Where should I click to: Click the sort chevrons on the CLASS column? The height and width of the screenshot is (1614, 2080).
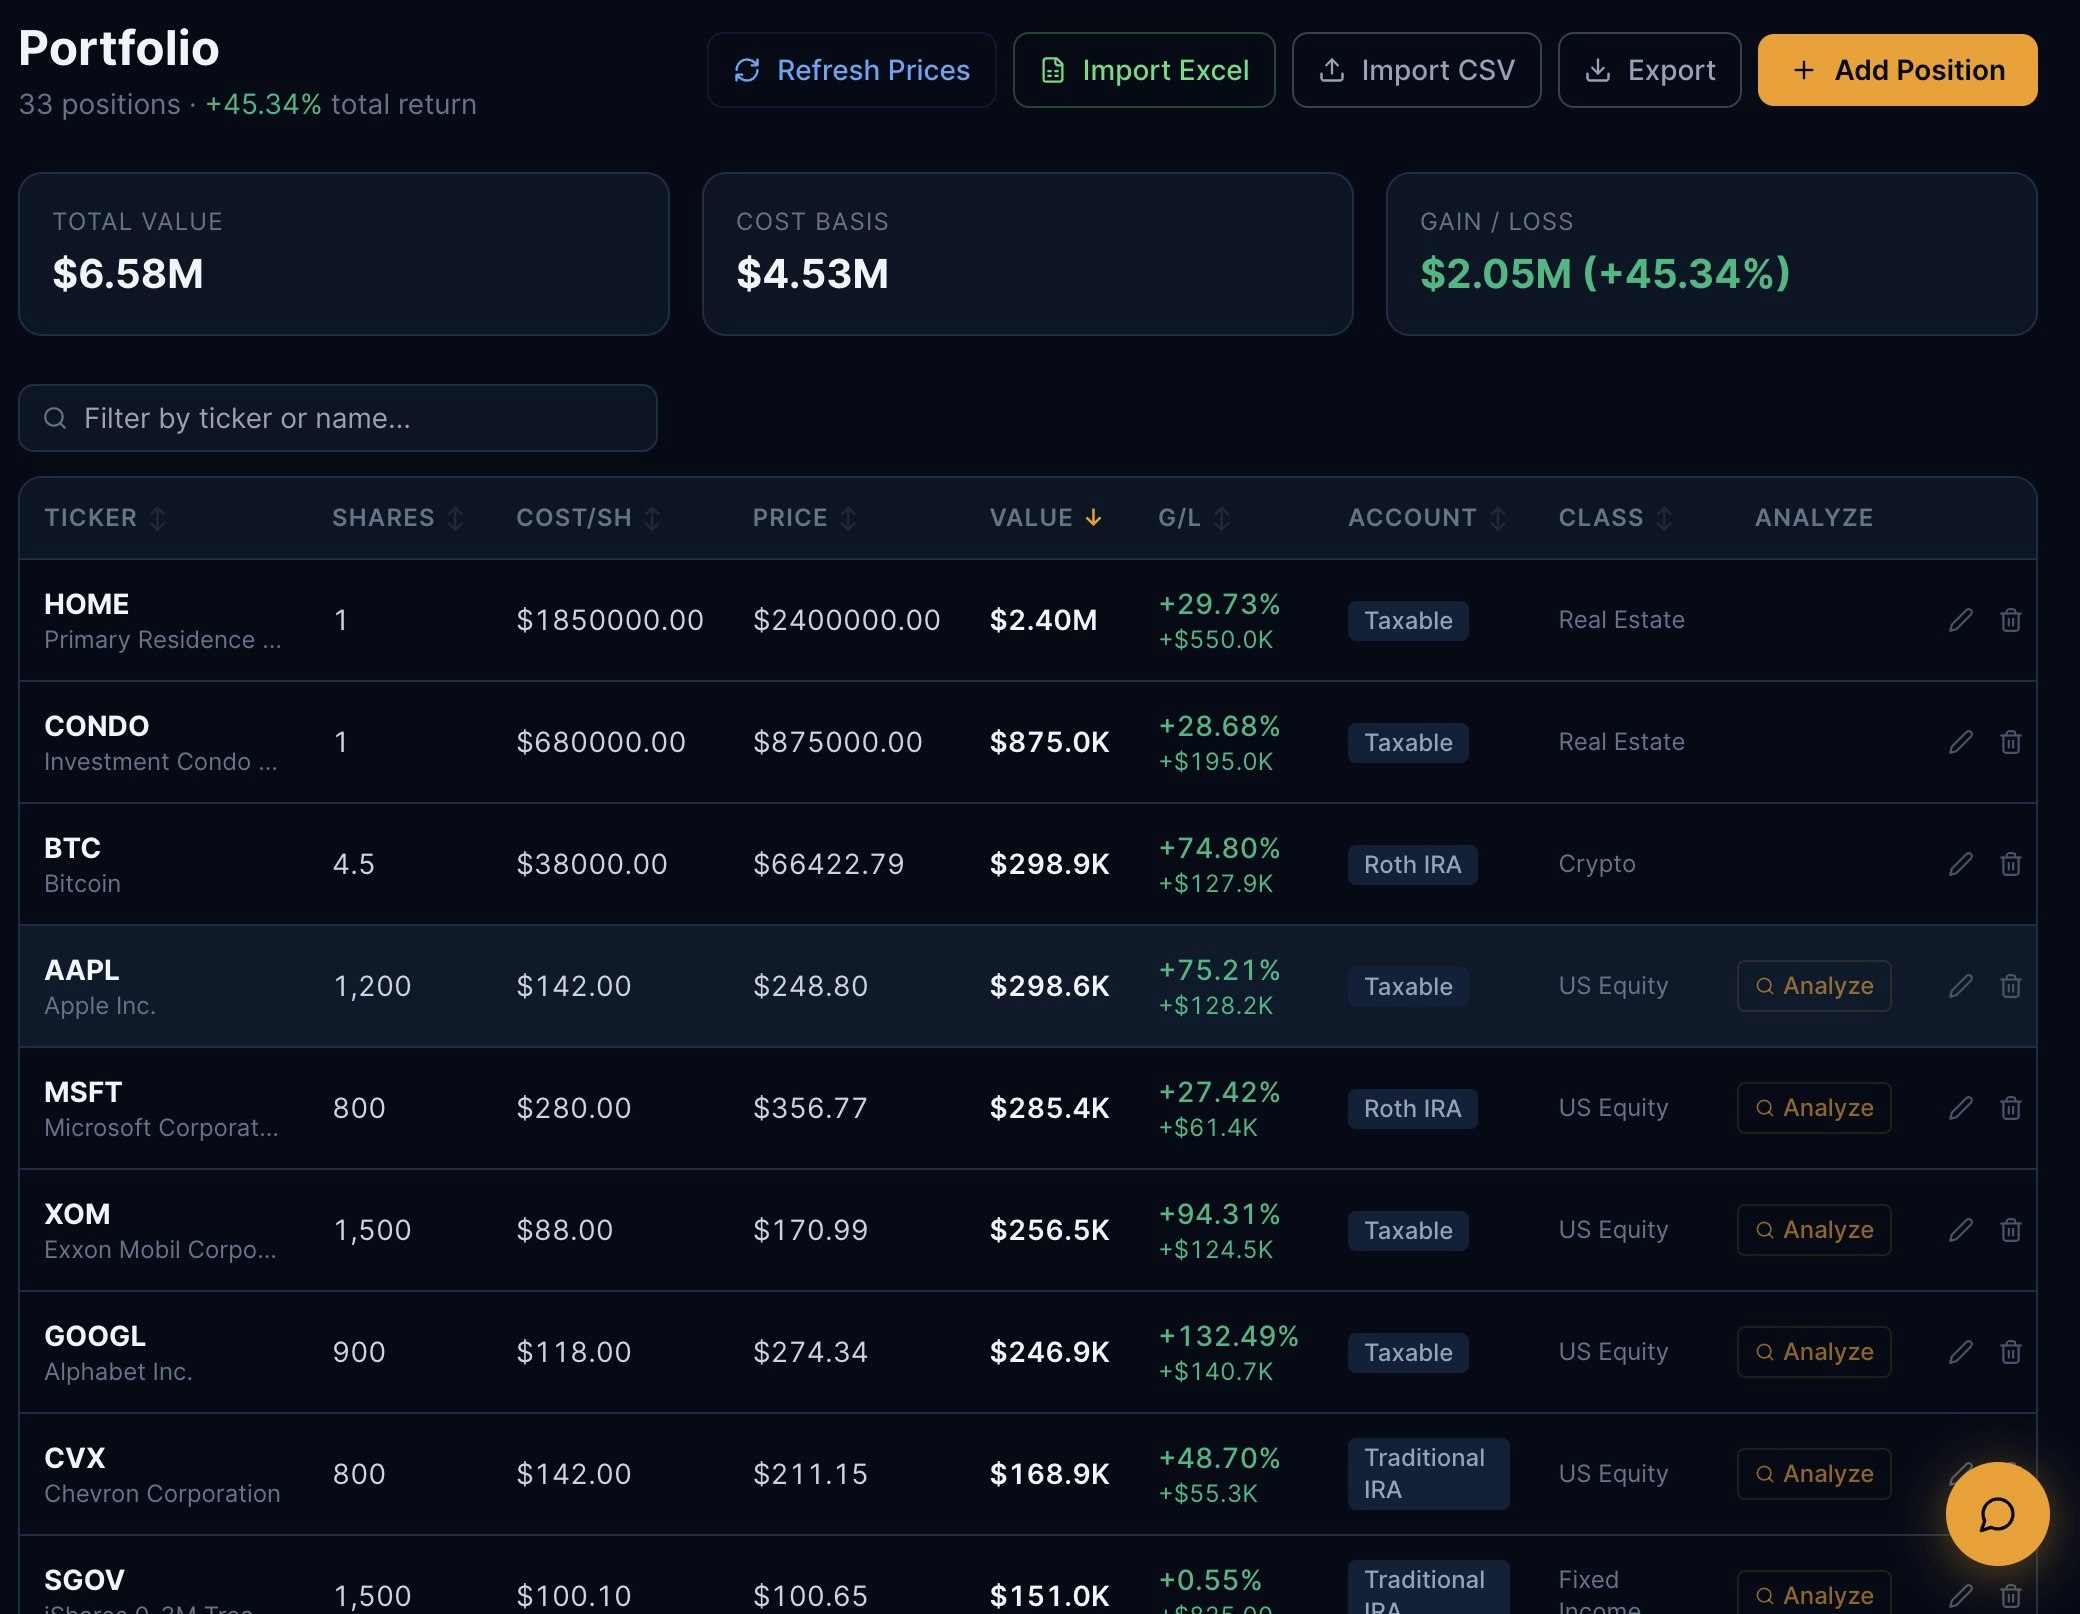1663,518
